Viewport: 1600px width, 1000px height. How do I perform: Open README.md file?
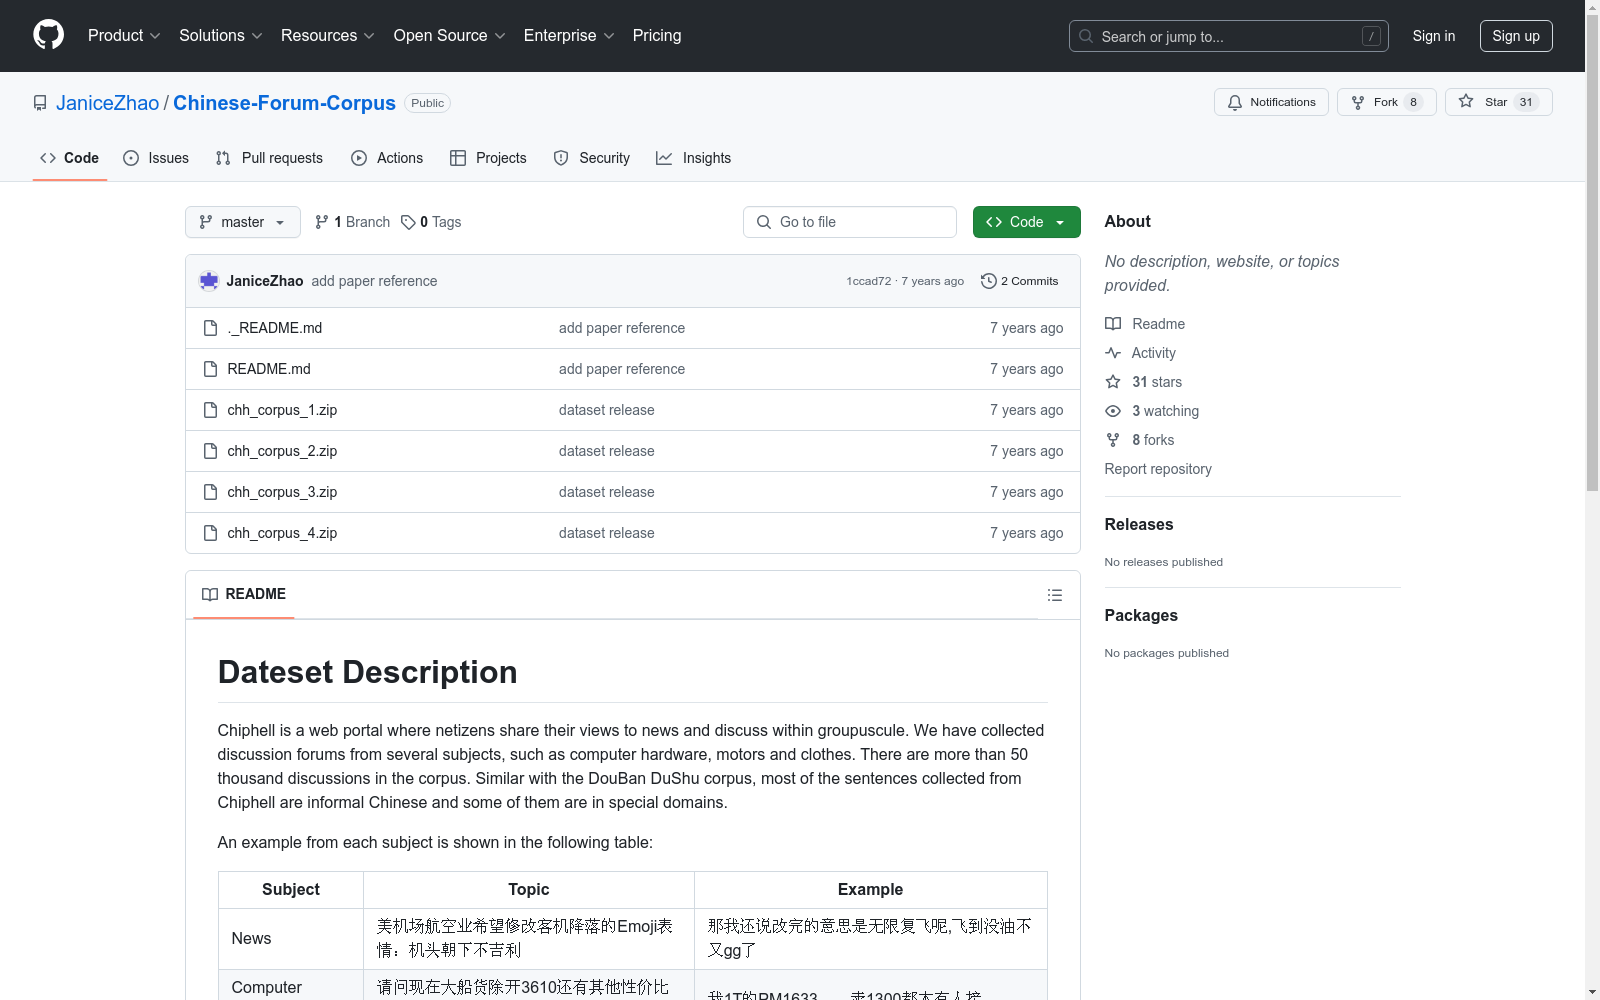[x=269, y=369]
